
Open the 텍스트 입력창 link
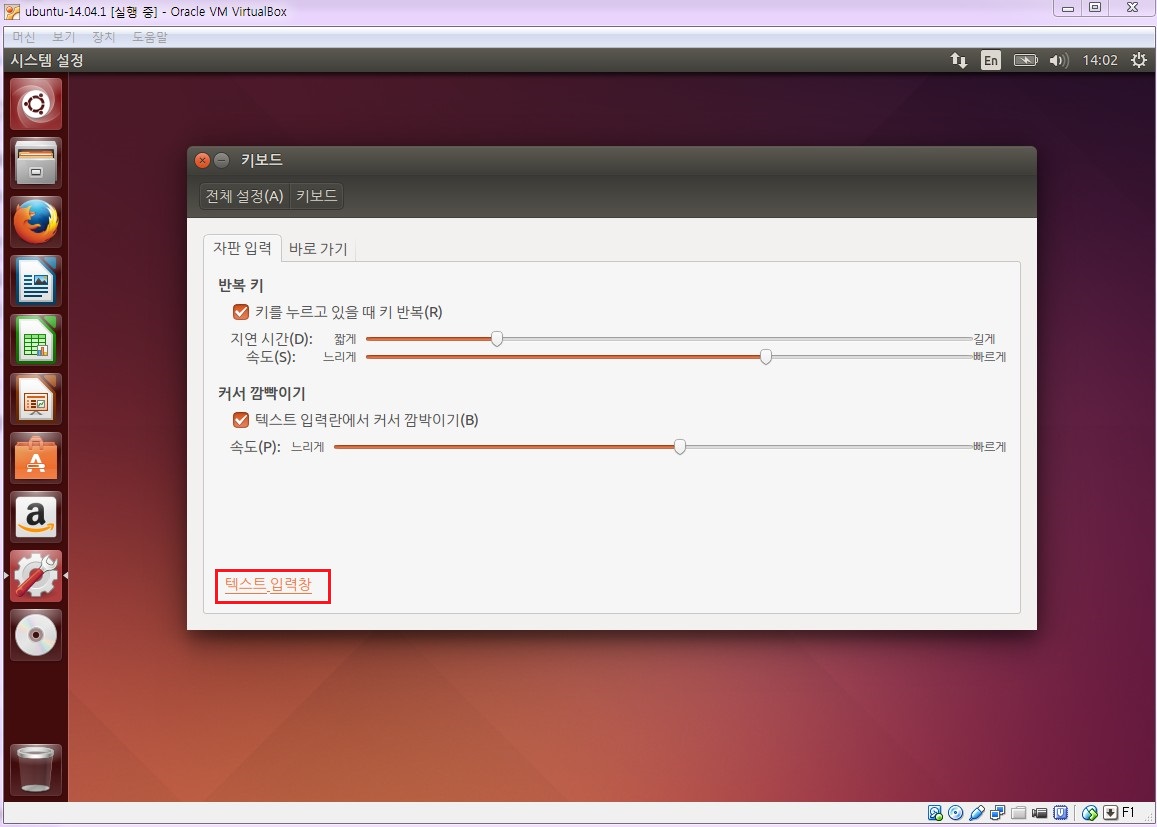click(272, 587)
